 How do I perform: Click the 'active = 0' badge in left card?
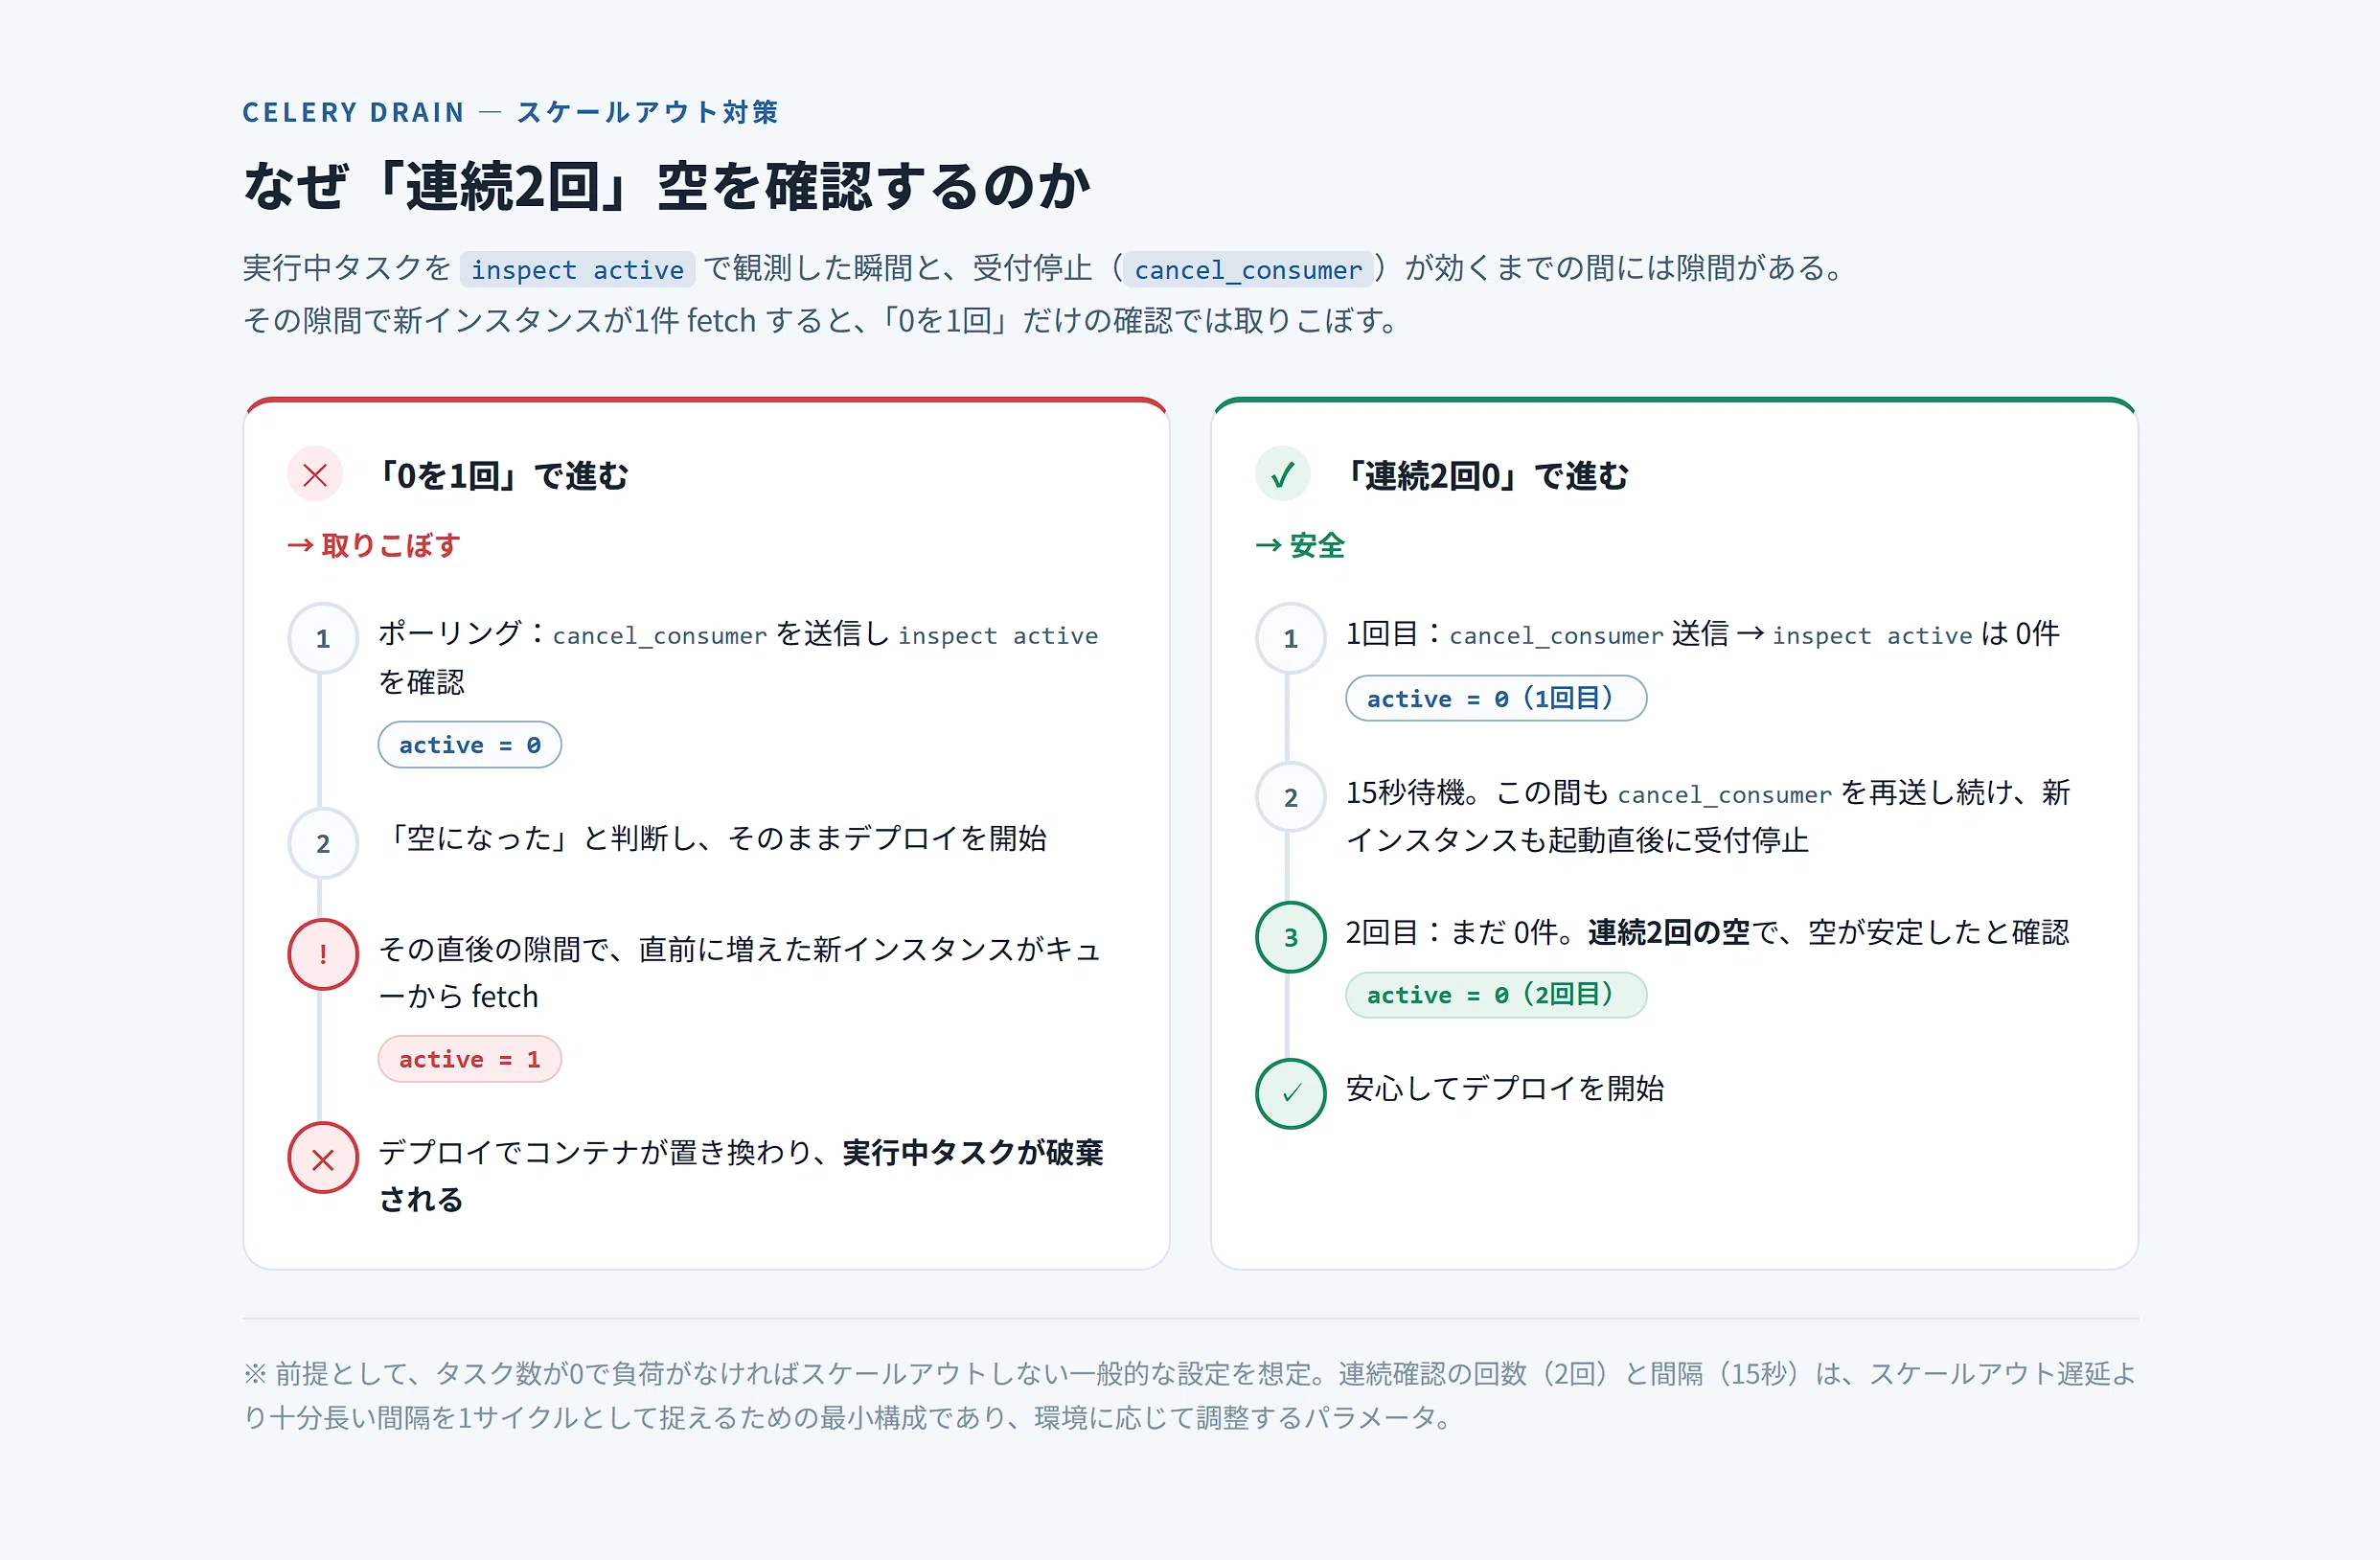(470, 745)
